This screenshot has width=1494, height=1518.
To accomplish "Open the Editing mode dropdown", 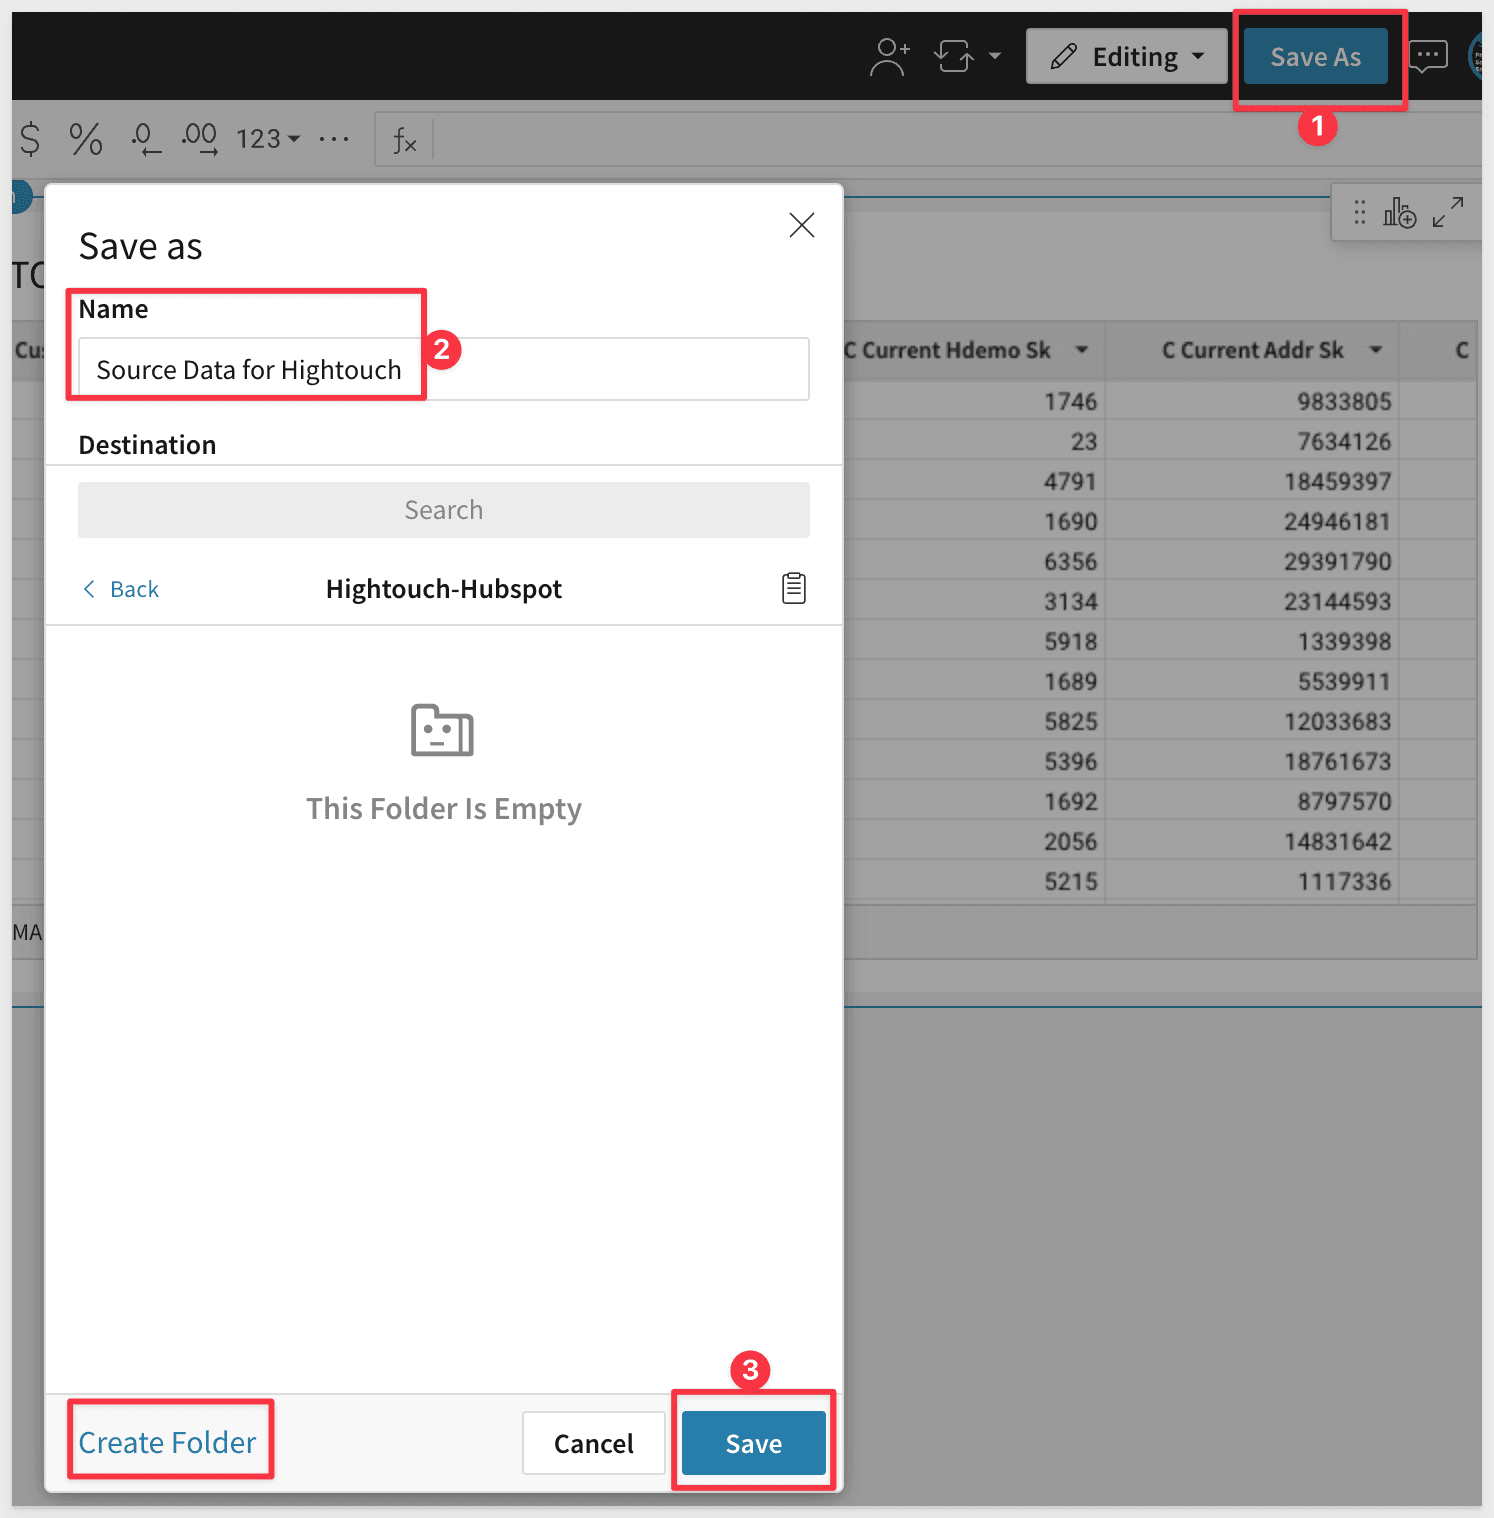I will pos(1127,56).
